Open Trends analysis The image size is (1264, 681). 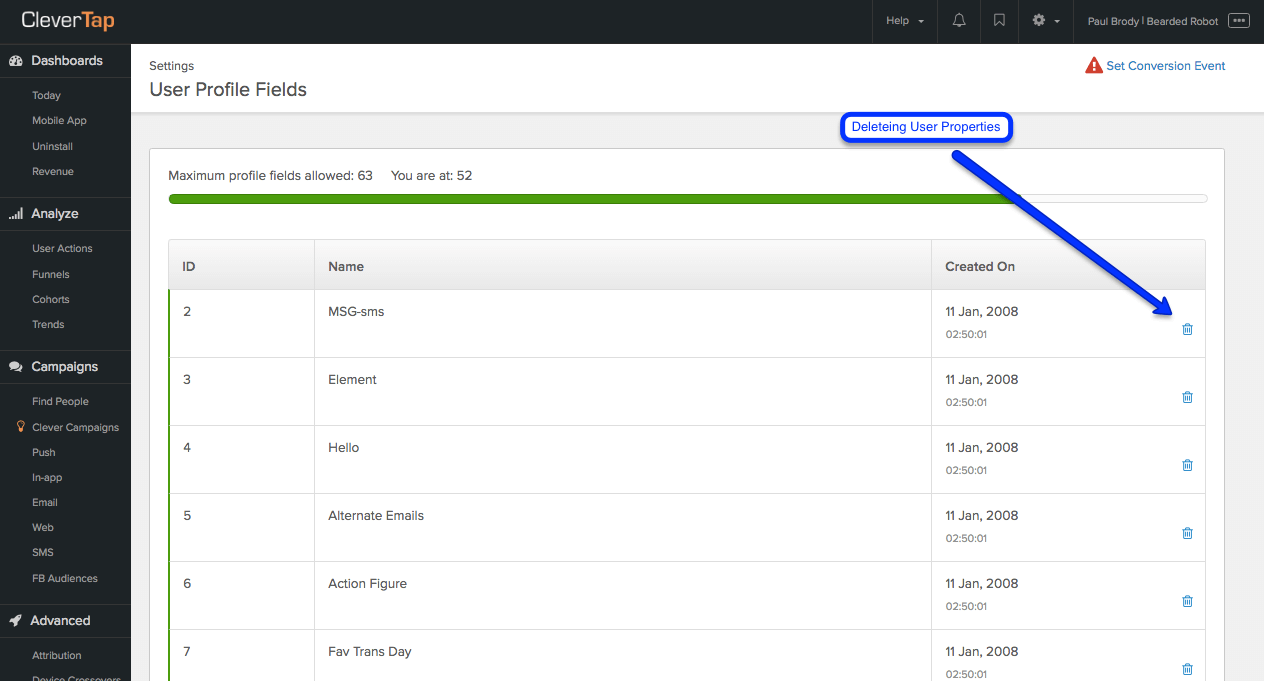coord(48,324)
